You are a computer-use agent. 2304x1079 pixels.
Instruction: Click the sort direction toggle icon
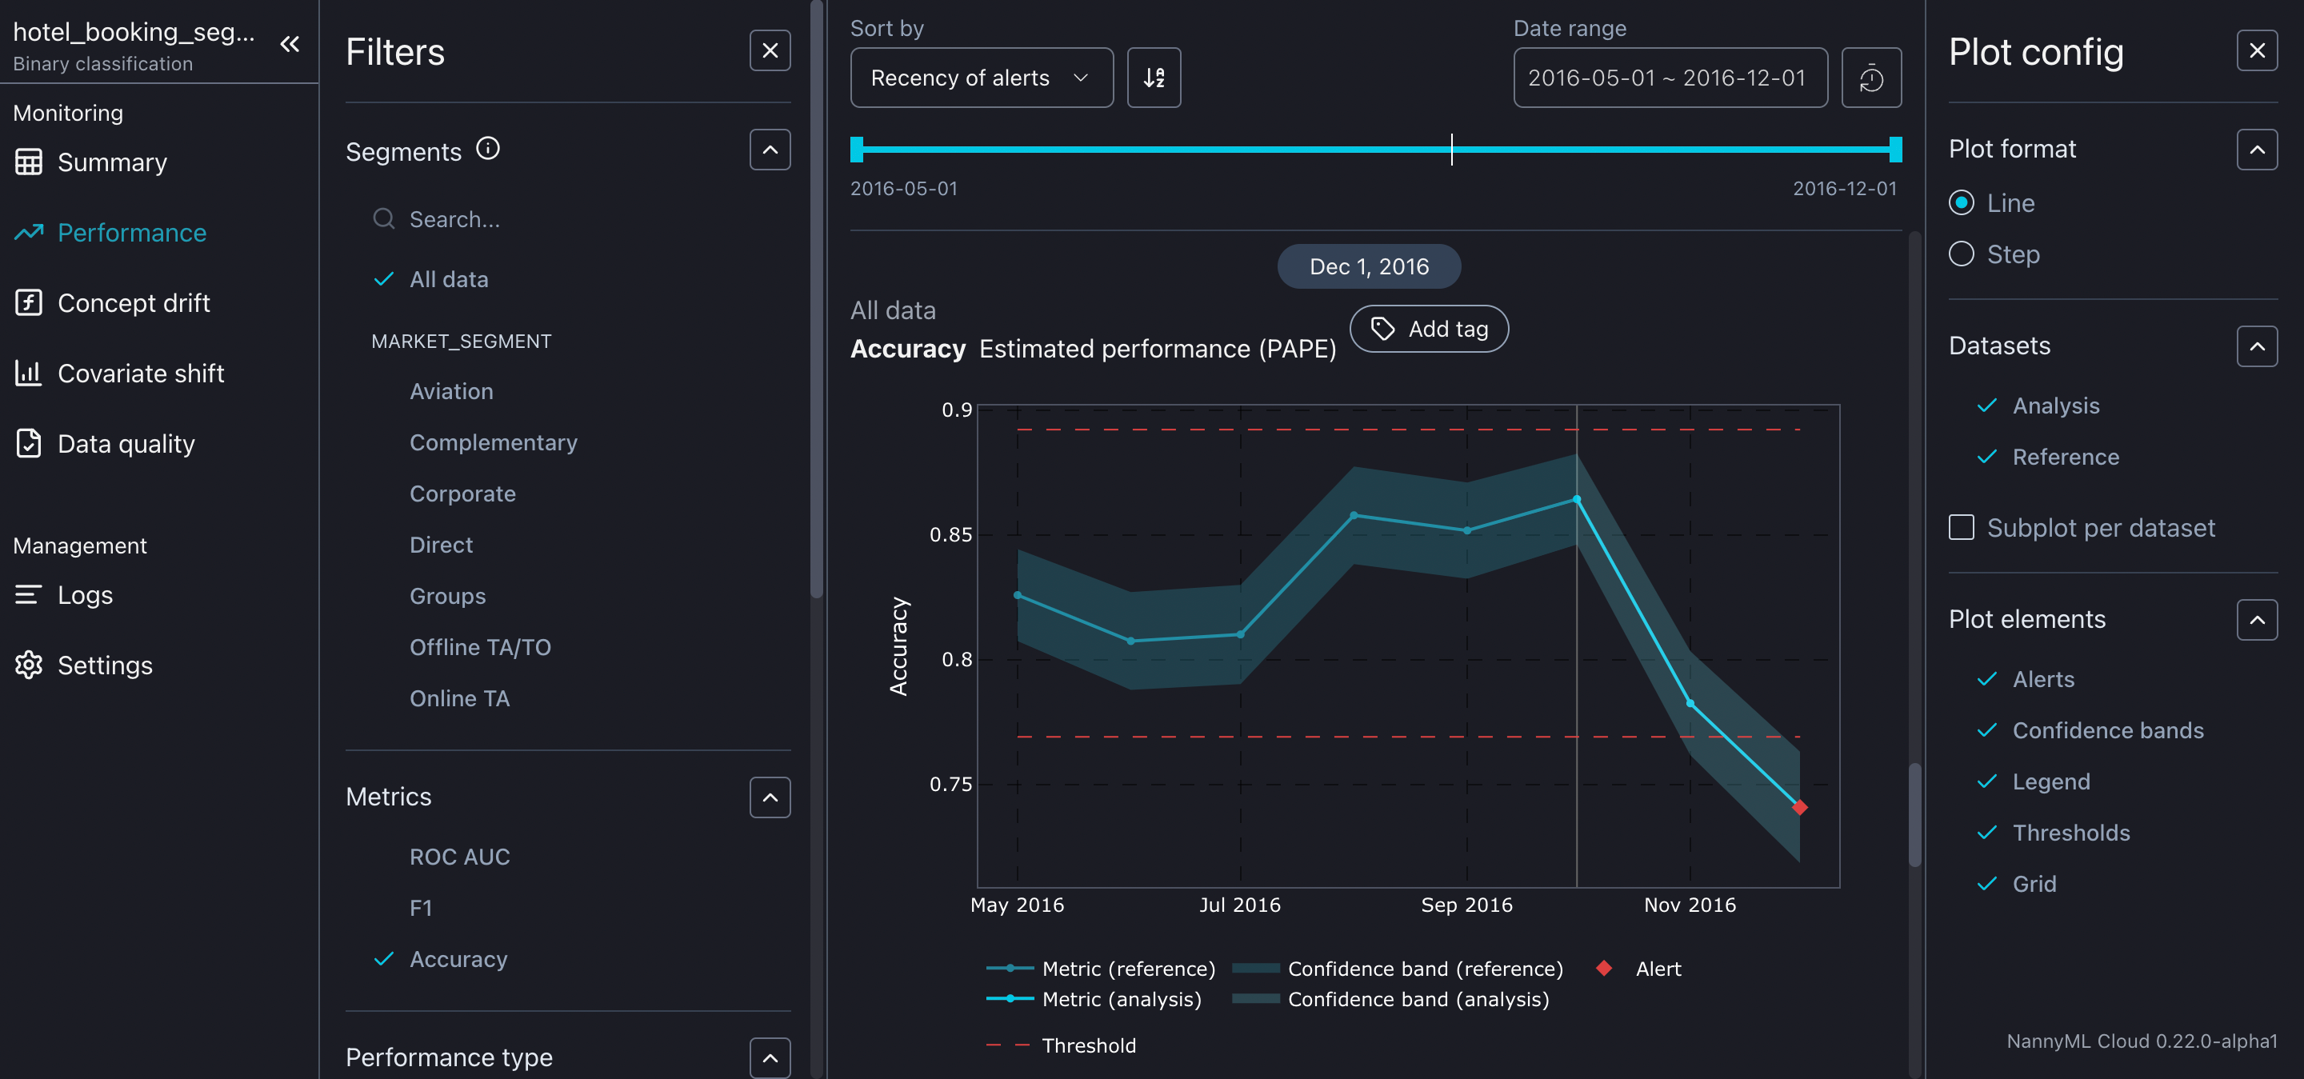click(1154, 78)
